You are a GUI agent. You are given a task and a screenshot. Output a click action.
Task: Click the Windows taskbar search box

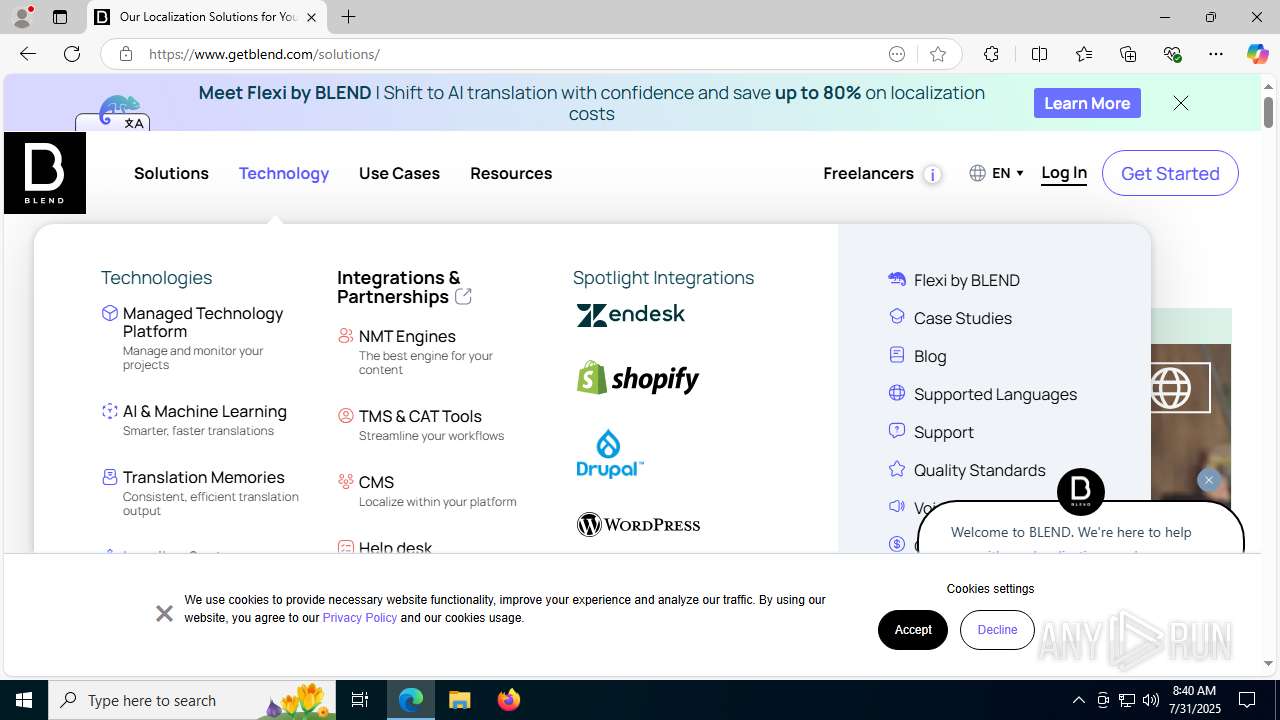[x=192, y=700]
